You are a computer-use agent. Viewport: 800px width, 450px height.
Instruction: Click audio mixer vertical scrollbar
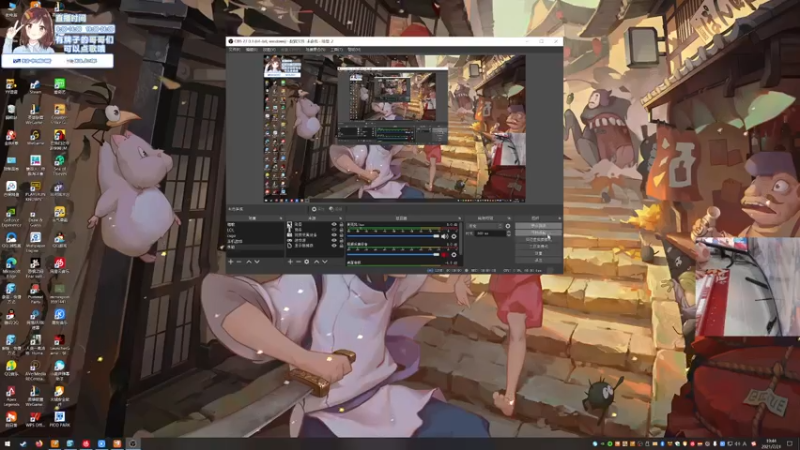[x=461, y=240]
